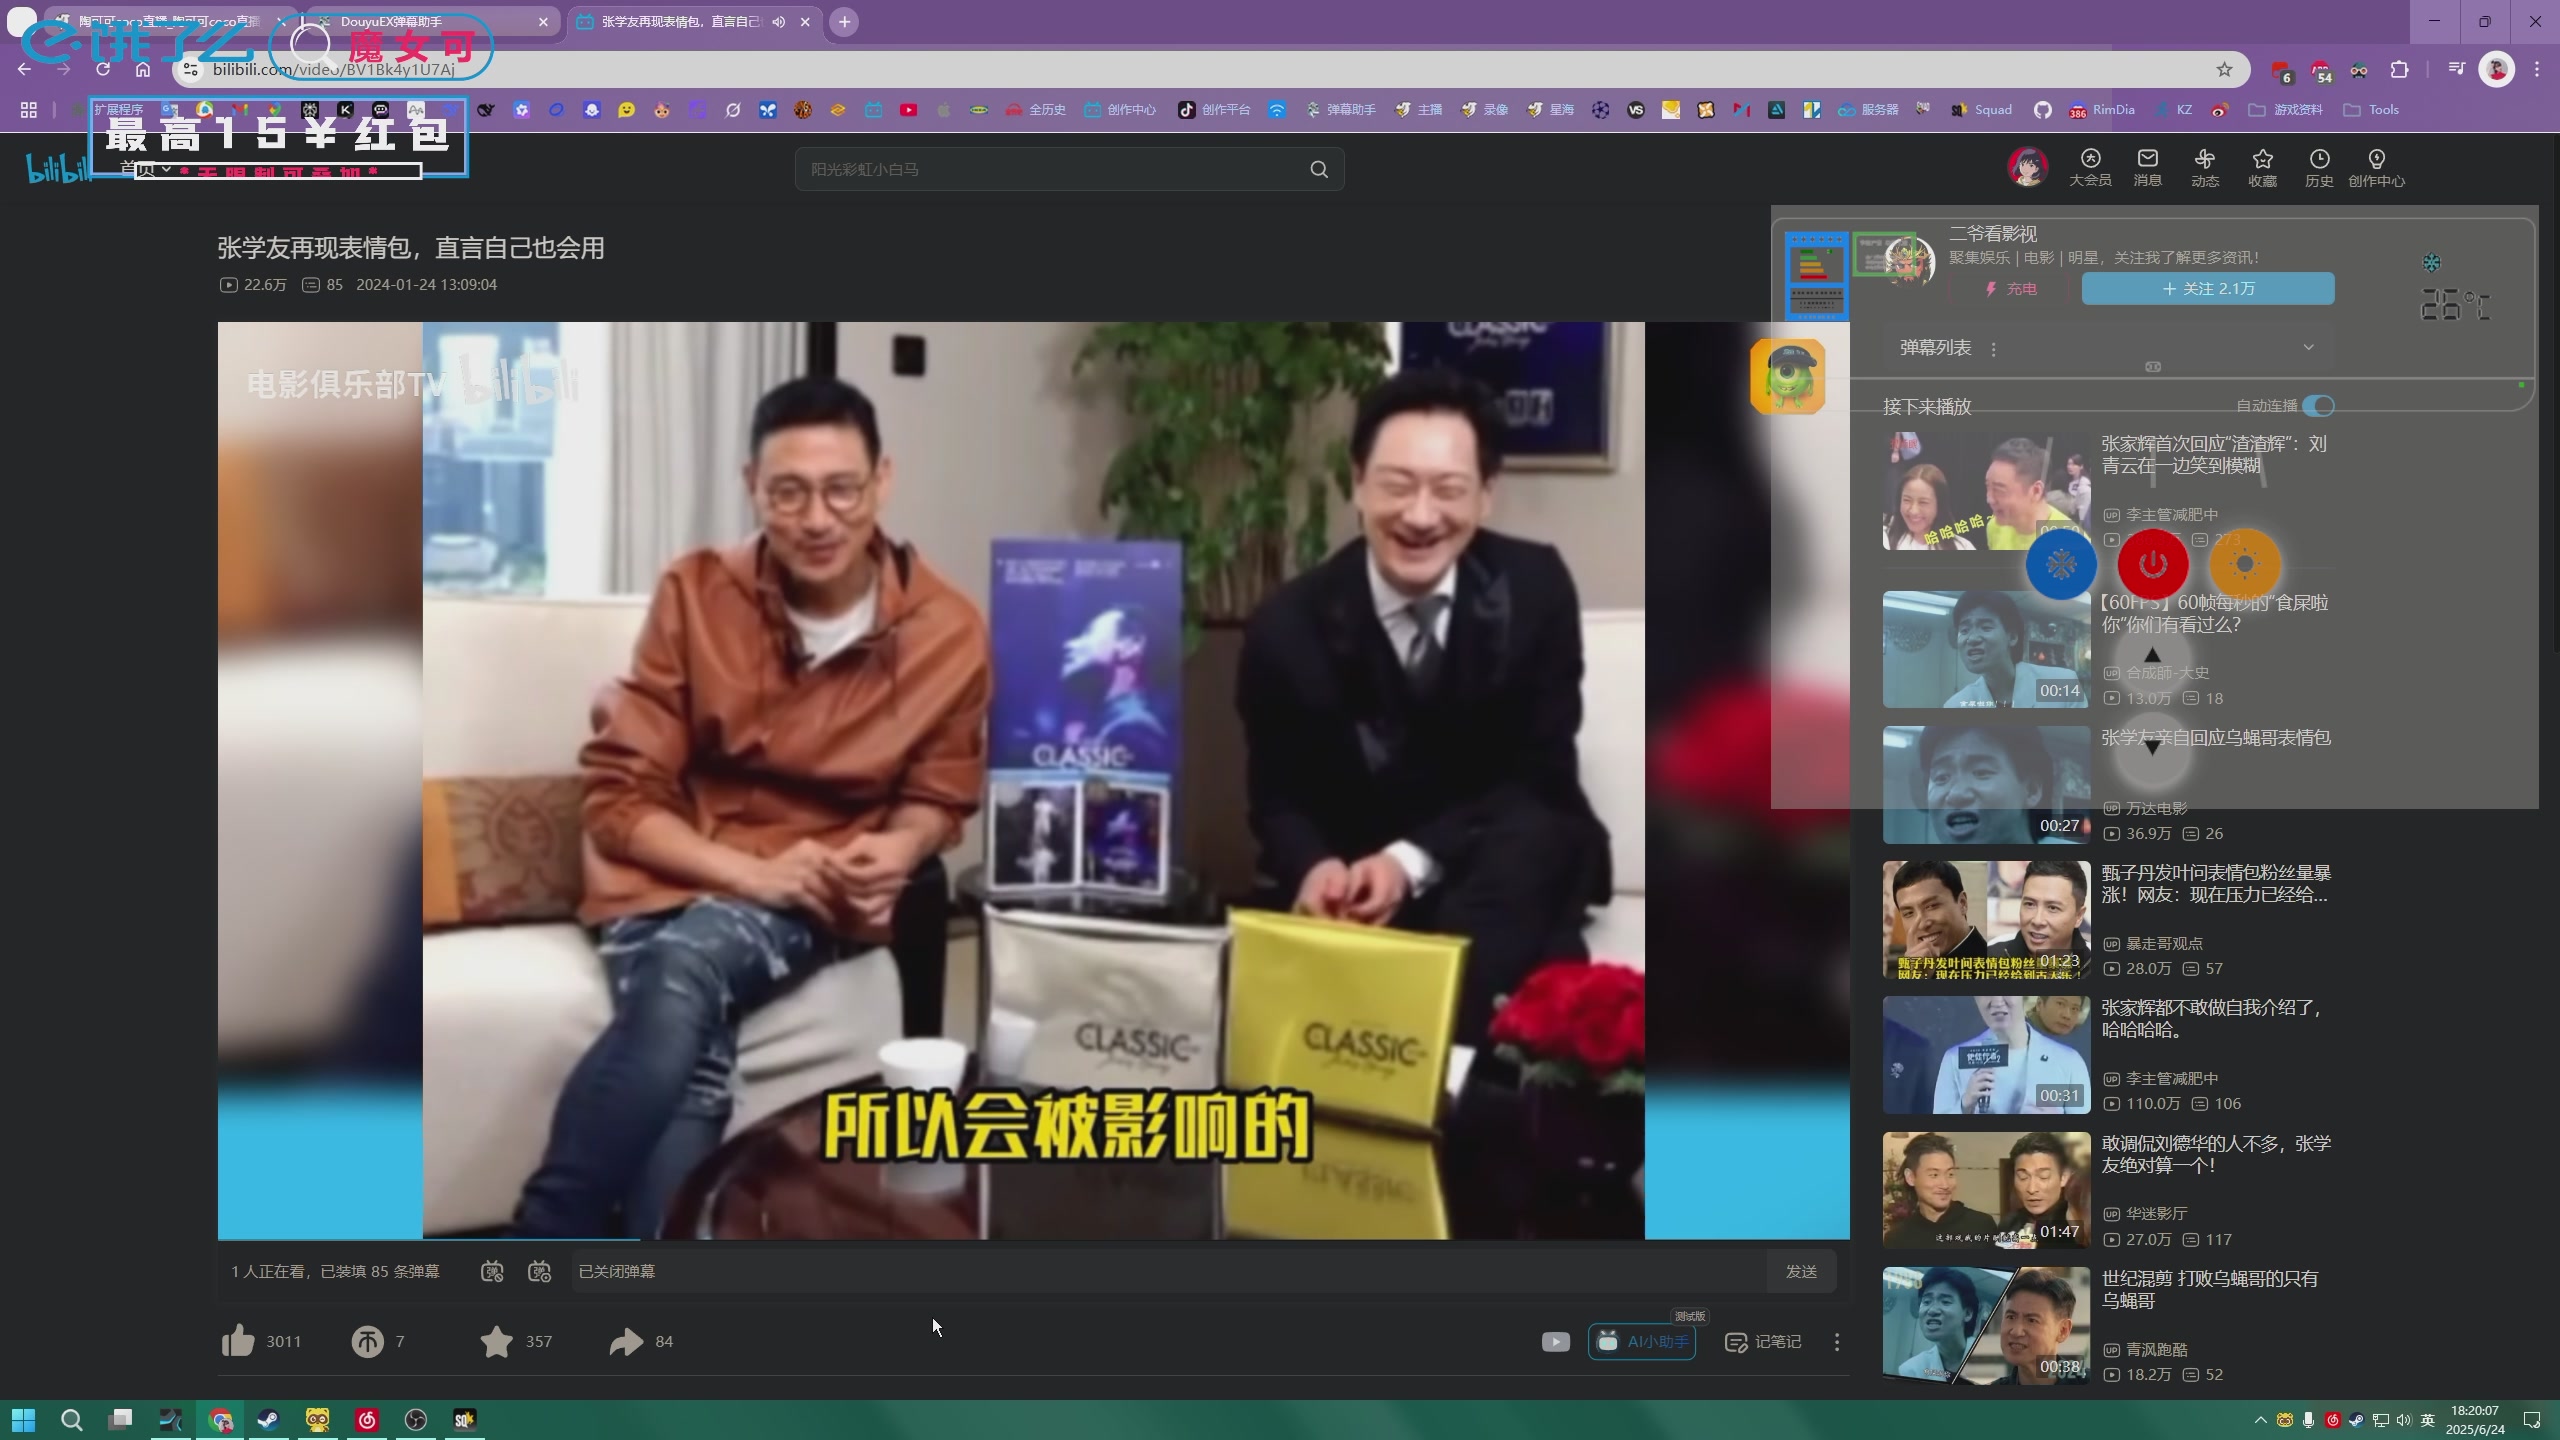Screen dimensions: 2560x1440
Task: Bookmark this page with the star icon
Action: point(2224,69)
